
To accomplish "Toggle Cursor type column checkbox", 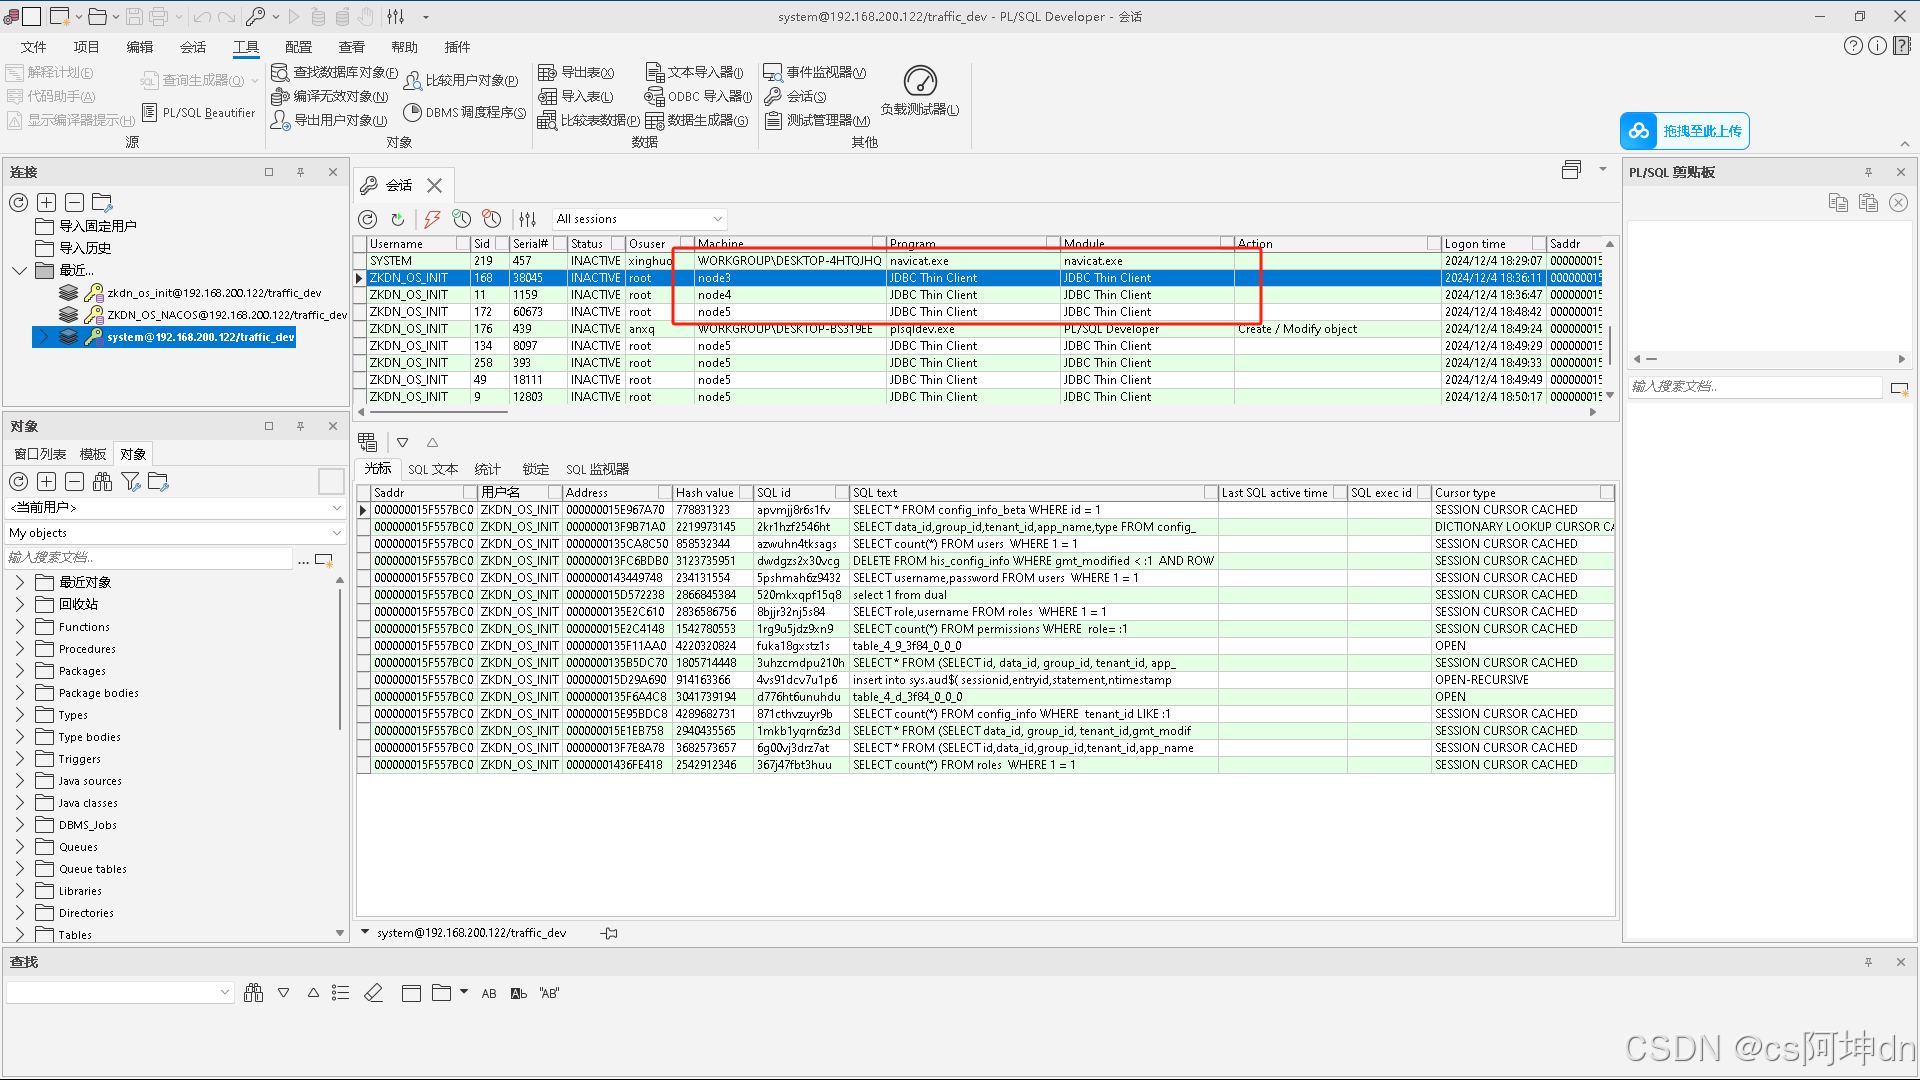I will (x=1606, y=493).
